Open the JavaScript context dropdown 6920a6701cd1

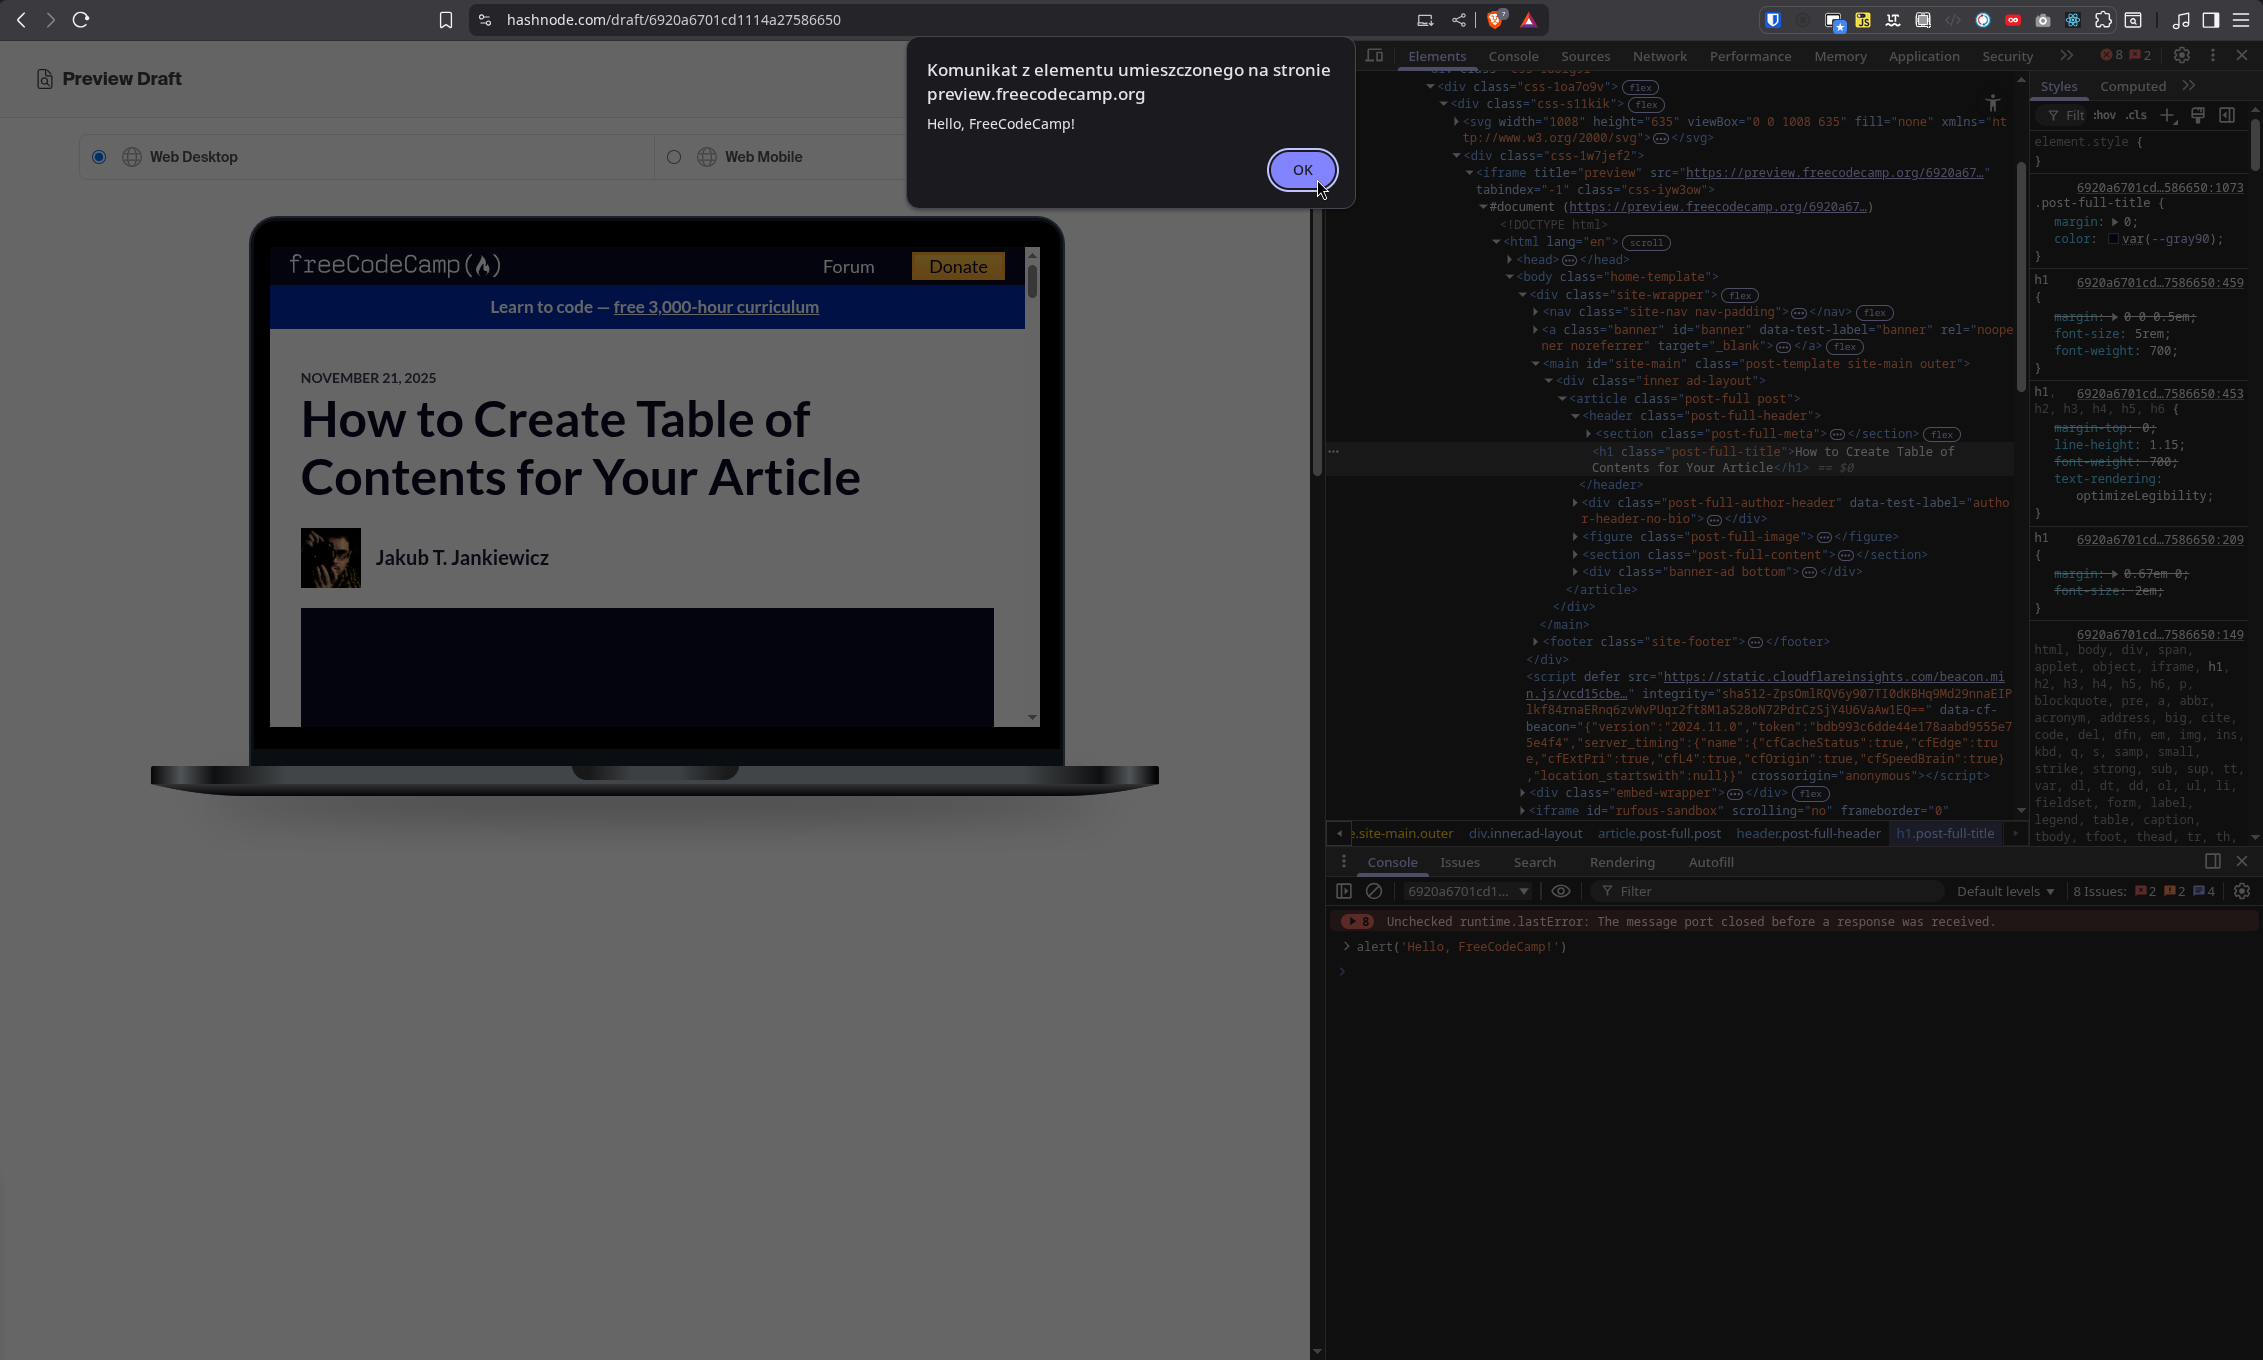pos(1468,891)
